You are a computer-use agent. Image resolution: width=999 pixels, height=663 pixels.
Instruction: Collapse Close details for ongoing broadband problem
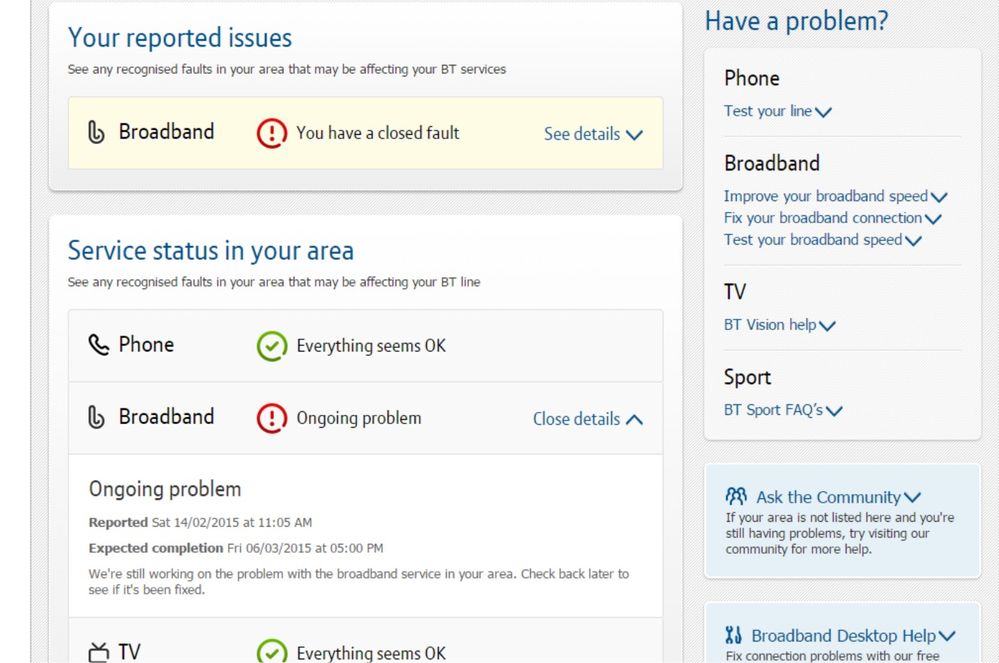coord(587,418)
